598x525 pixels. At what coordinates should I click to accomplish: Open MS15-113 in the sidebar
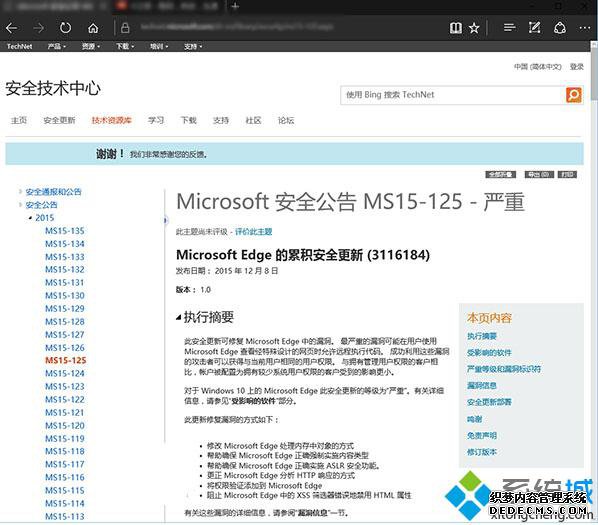pos(64,517)
